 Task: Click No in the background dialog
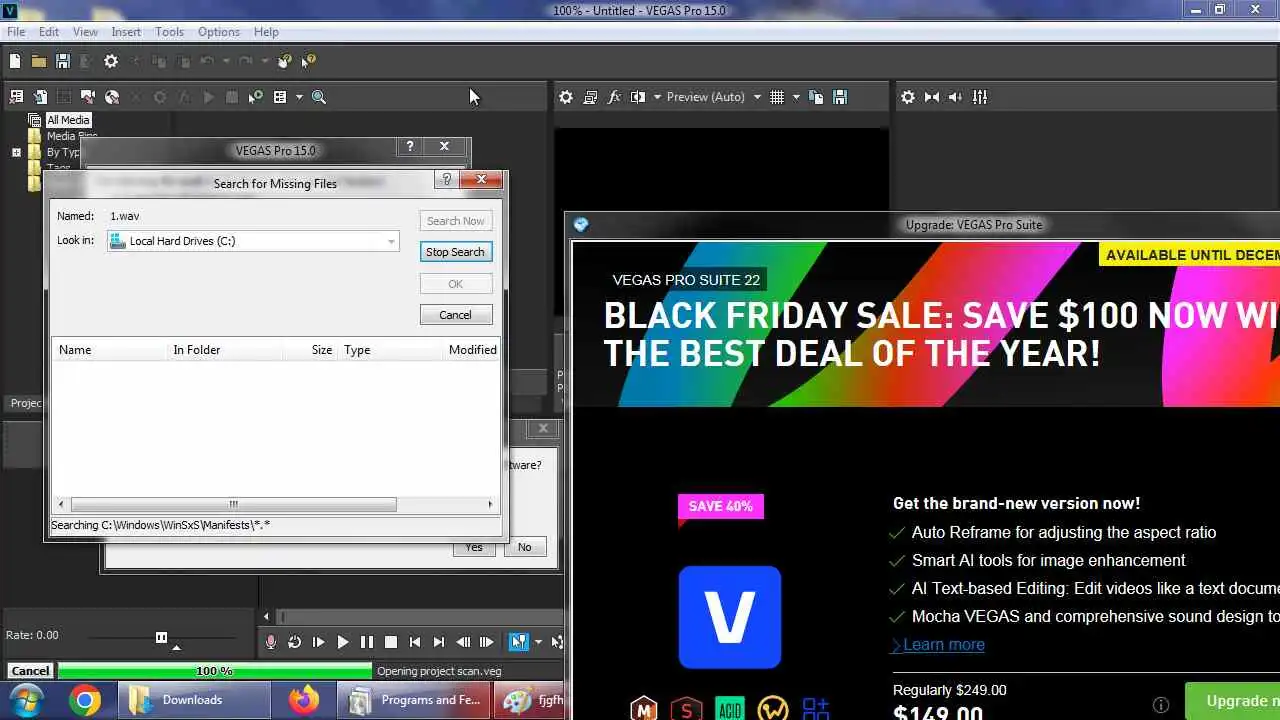tap(524, 547)
